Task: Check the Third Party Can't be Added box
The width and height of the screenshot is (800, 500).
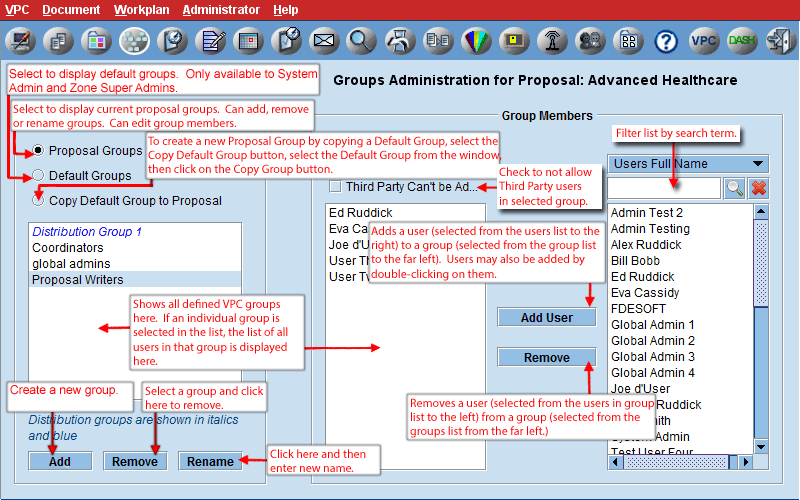Action: (335, 187)
